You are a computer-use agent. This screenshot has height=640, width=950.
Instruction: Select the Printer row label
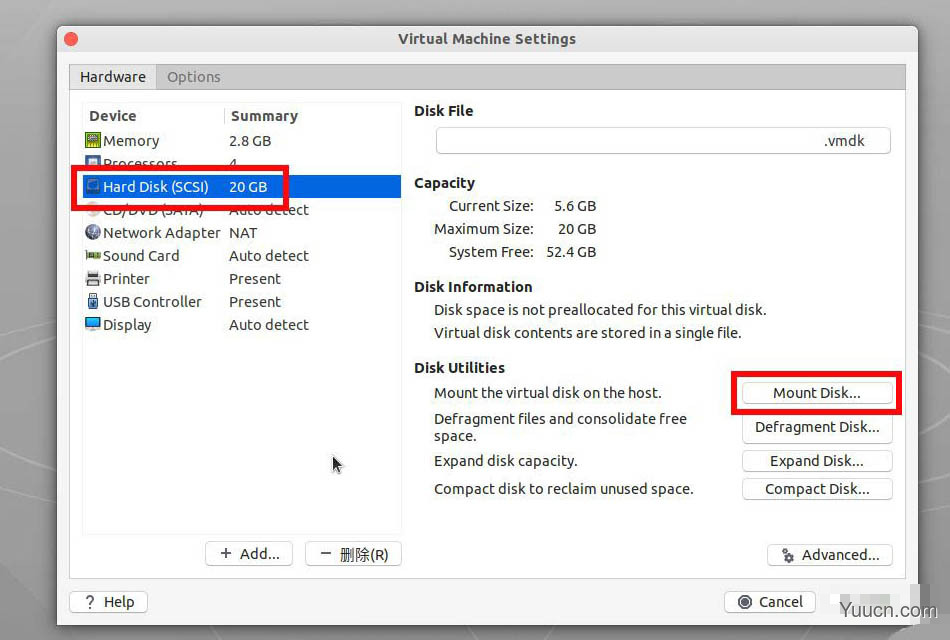pyautogui.click(x=126, y=279)
